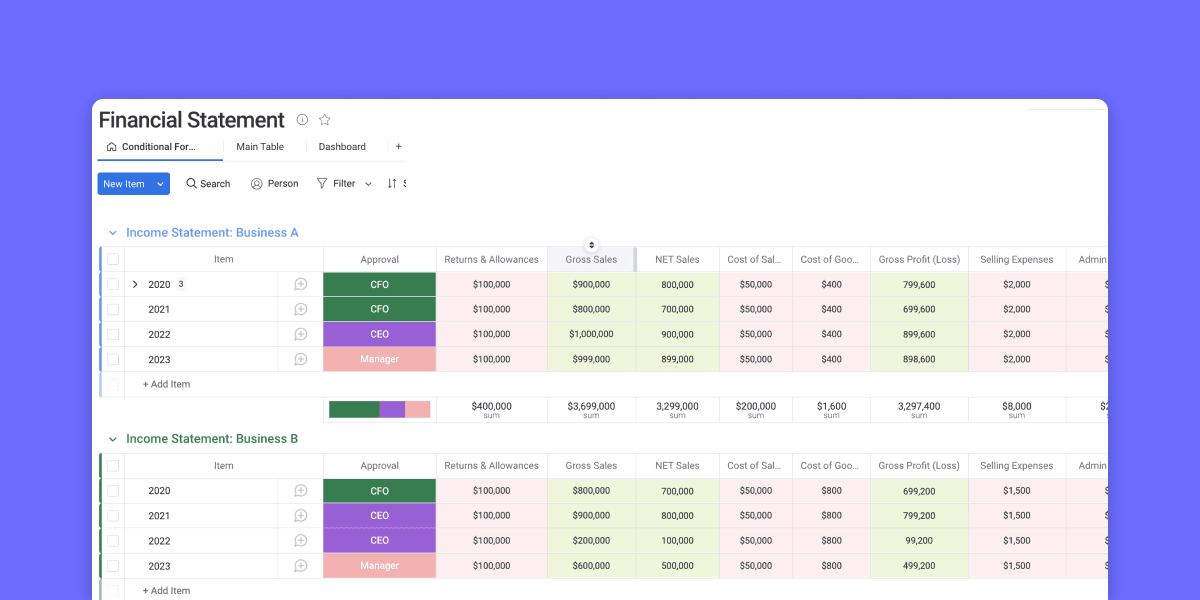Click the Financial Statement board title
Image resolution: width=1200 pixels, height=600 pixels.
click(192, 120)
